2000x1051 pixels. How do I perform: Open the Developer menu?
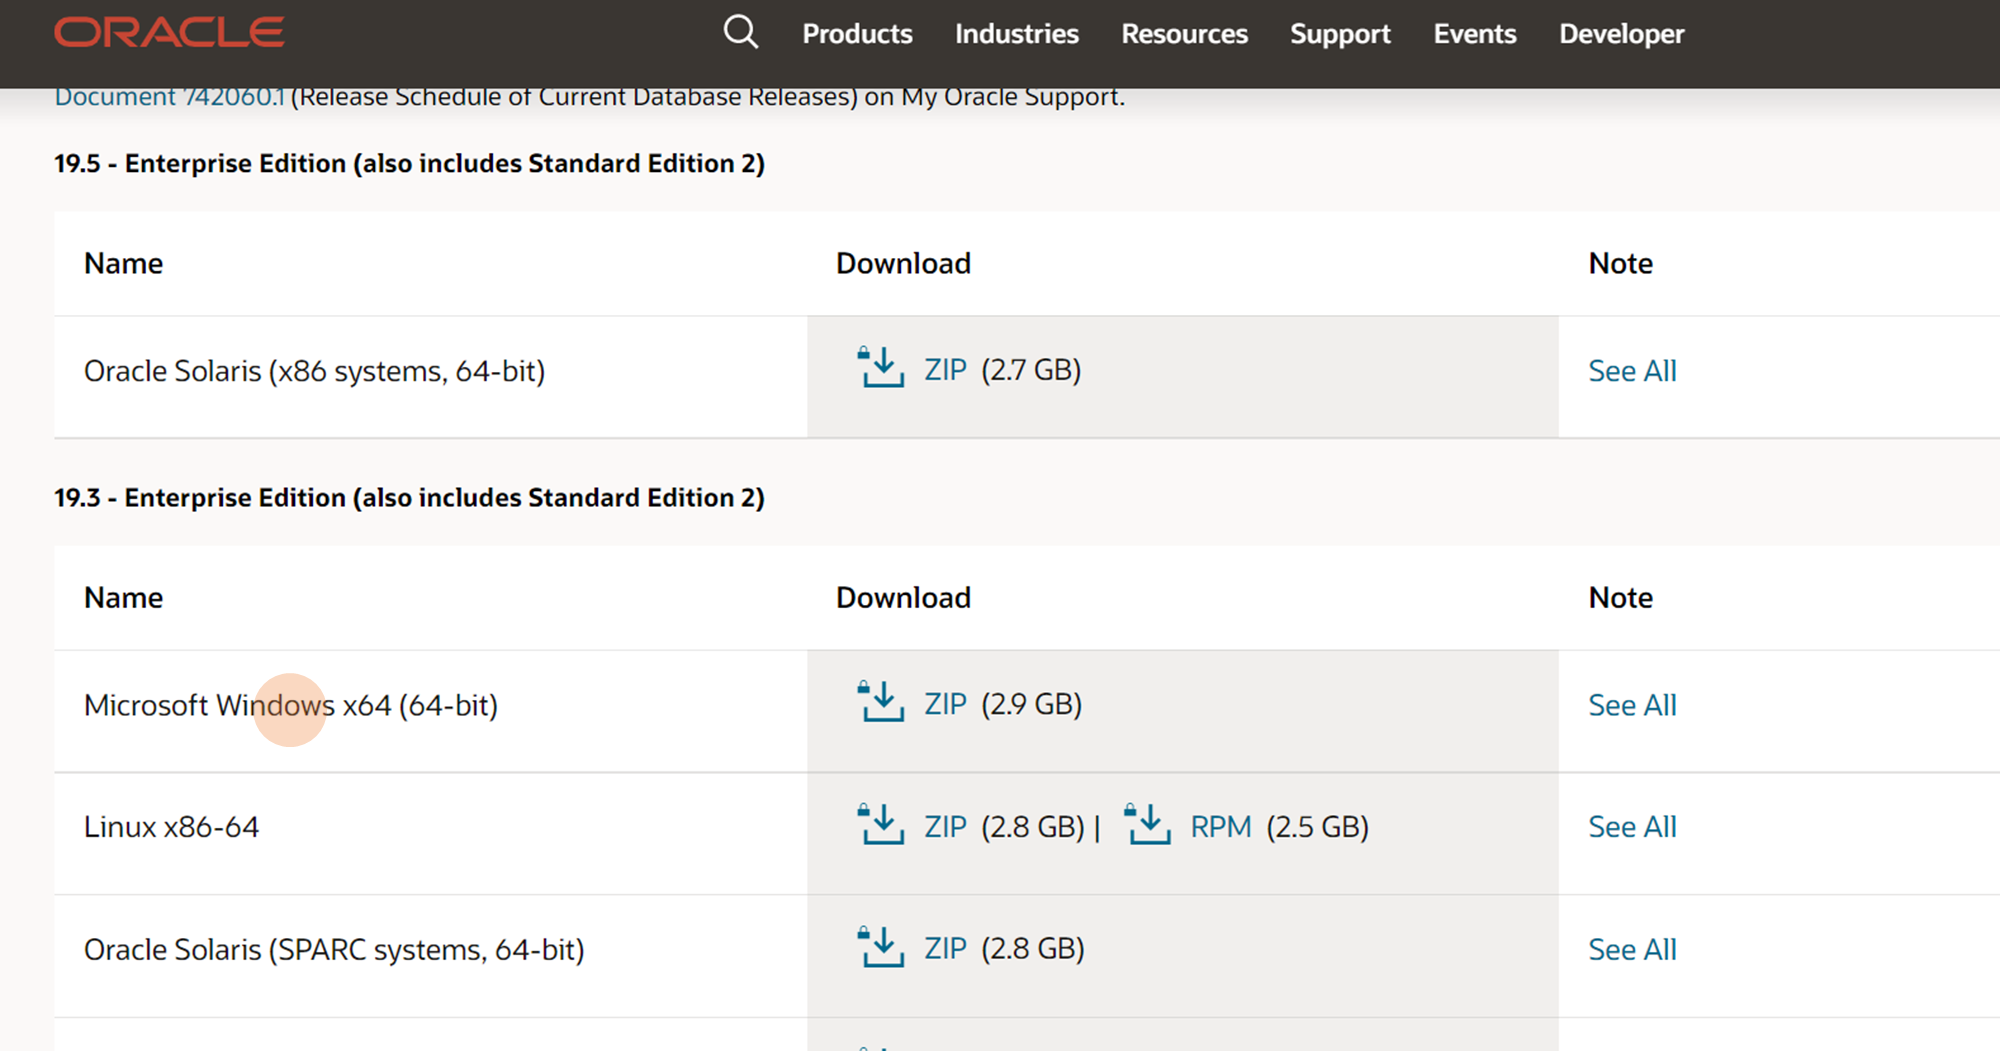click(1621, 34)
